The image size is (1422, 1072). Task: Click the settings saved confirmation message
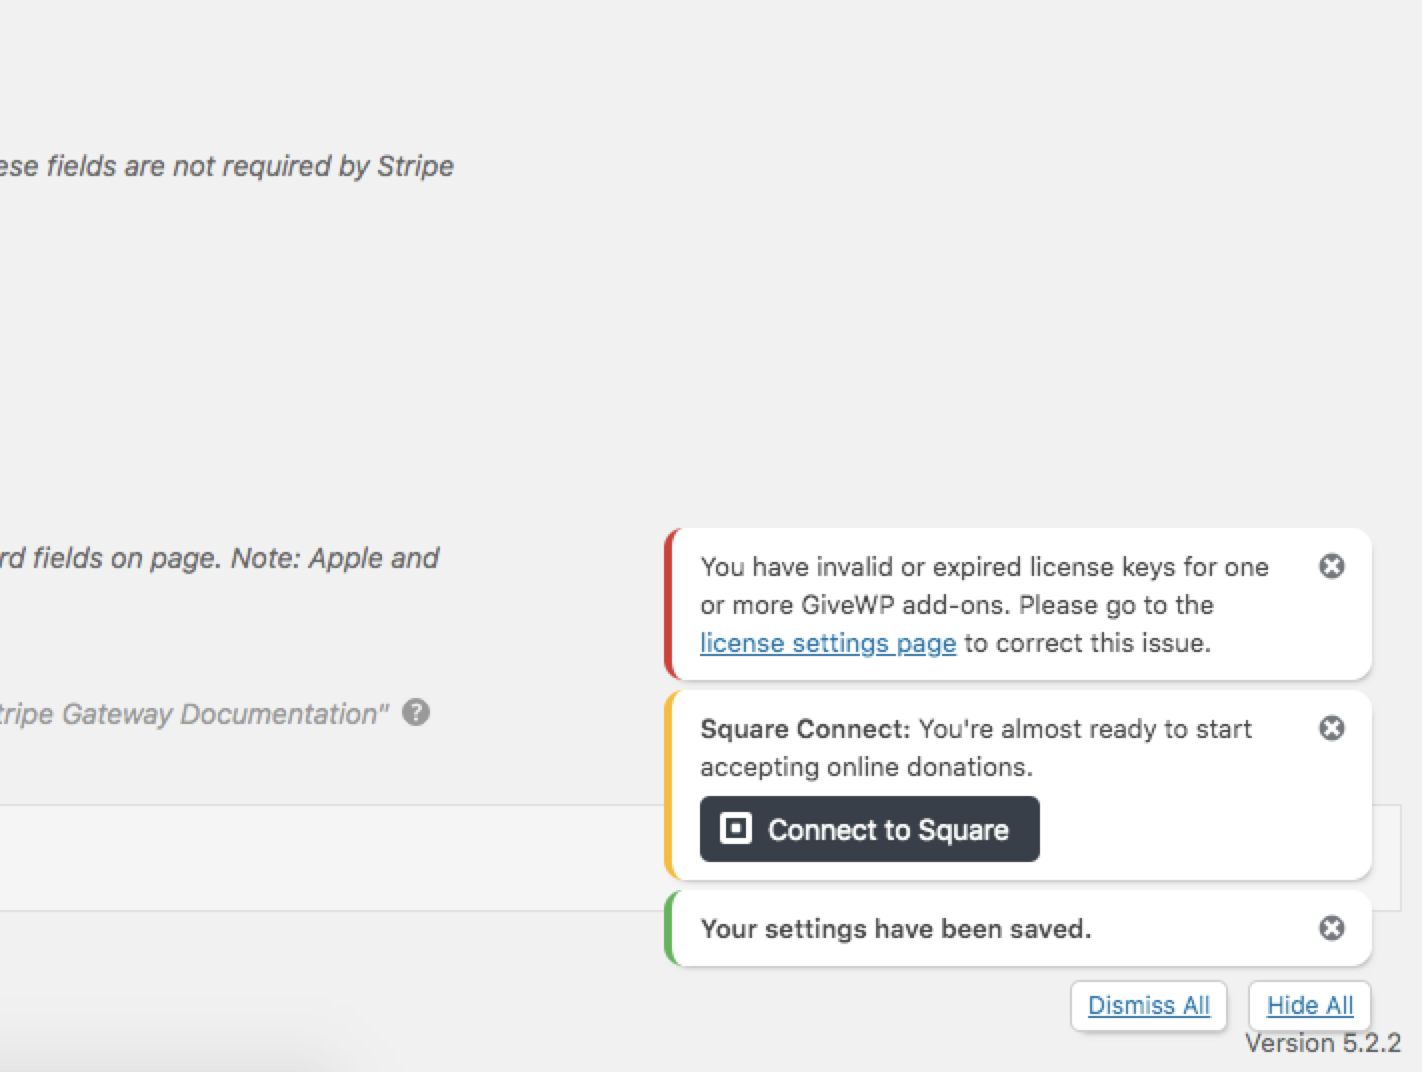[x=895, y=928]
